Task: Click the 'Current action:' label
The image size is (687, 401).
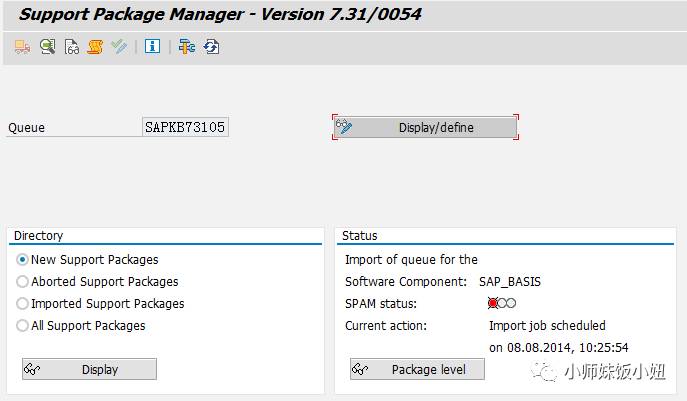Action: 386,326
